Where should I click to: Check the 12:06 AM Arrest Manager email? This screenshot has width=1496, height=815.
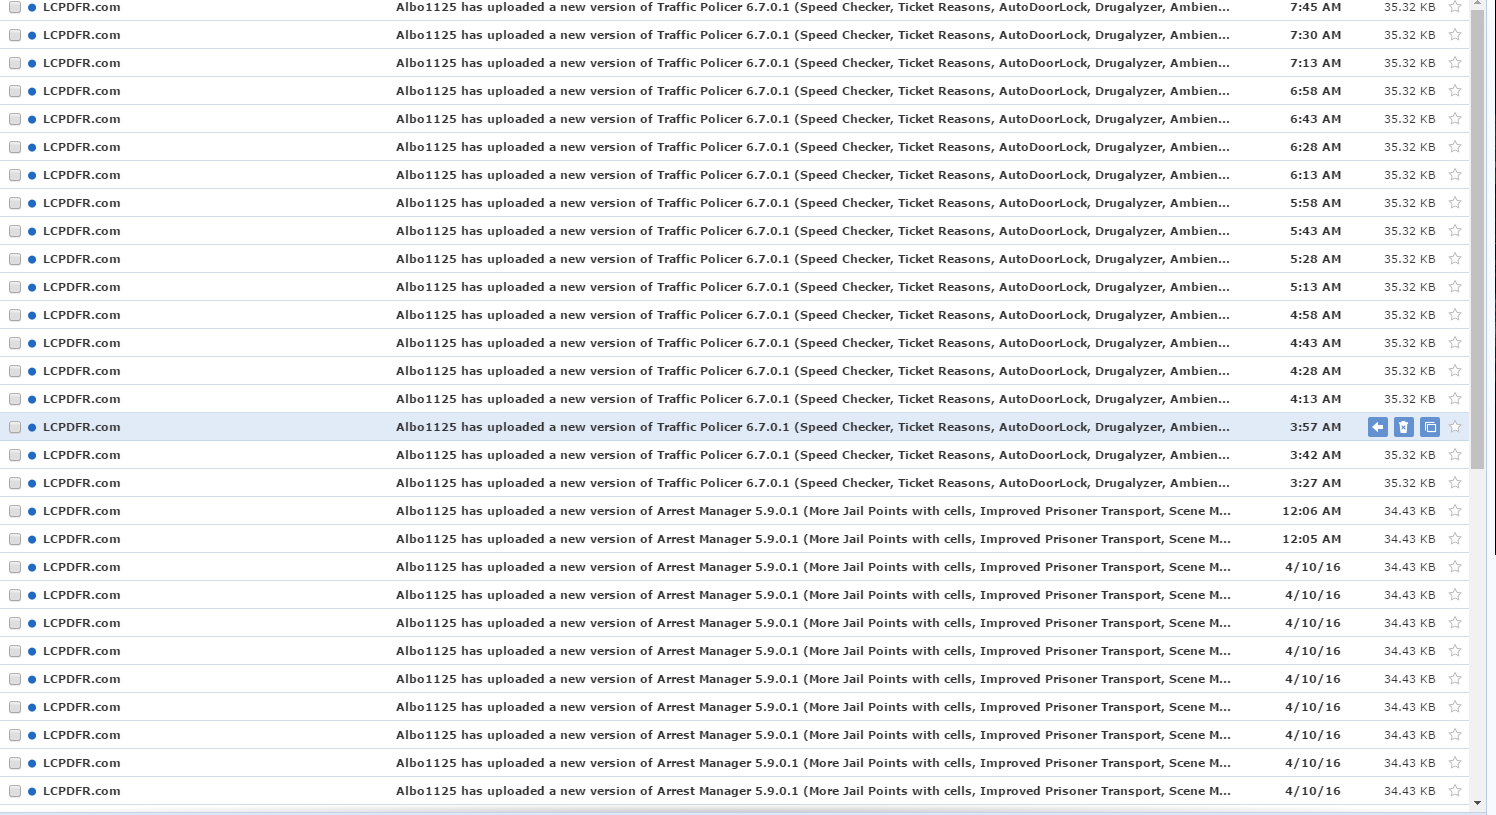click(15, 511)
